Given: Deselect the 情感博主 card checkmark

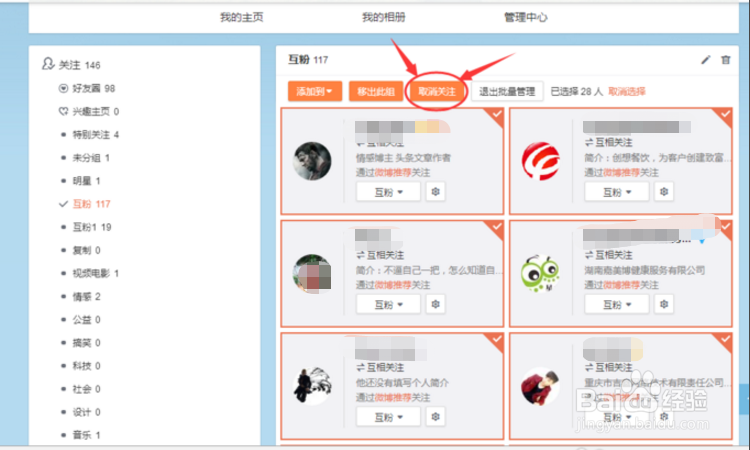Looking at the screenshot, I should (x=496, y=116).
